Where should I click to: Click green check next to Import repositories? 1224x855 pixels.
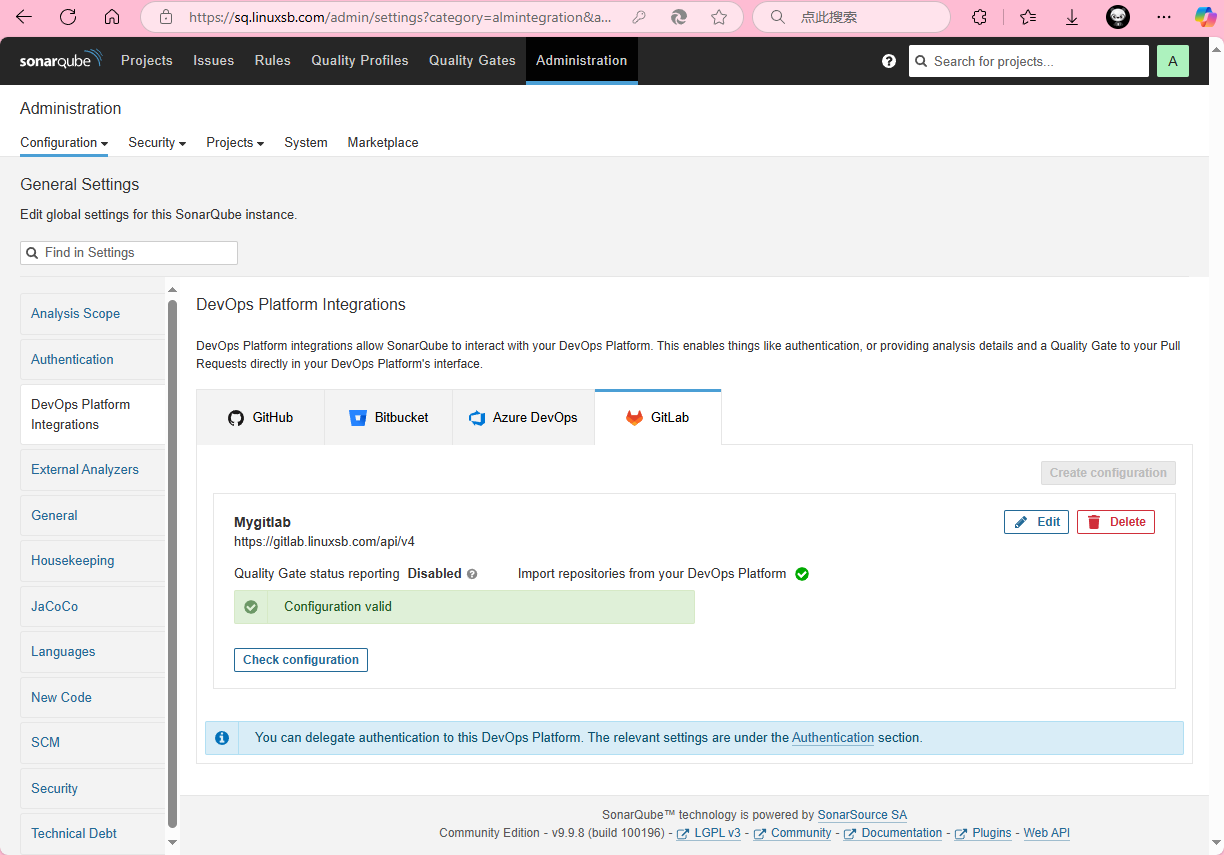click(x=802, y=574)
